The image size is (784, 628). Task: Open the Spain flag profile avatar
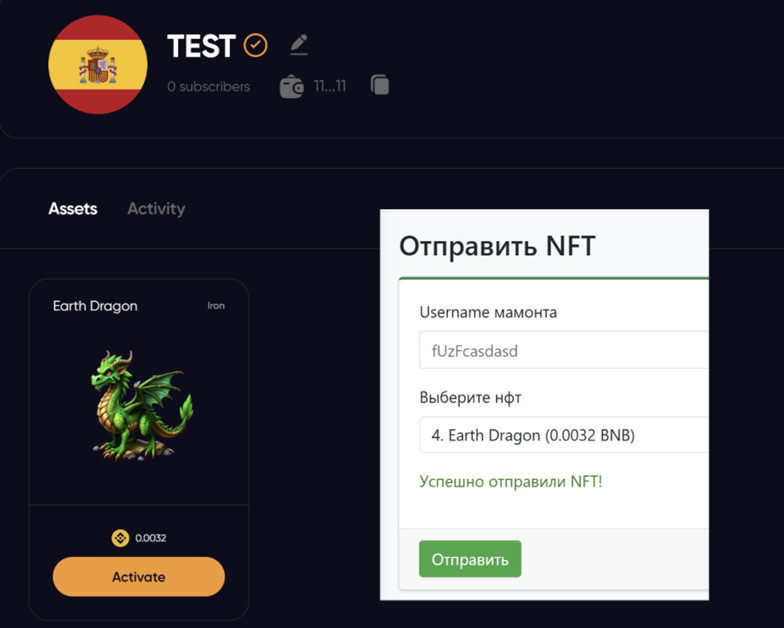pos(98,64)
